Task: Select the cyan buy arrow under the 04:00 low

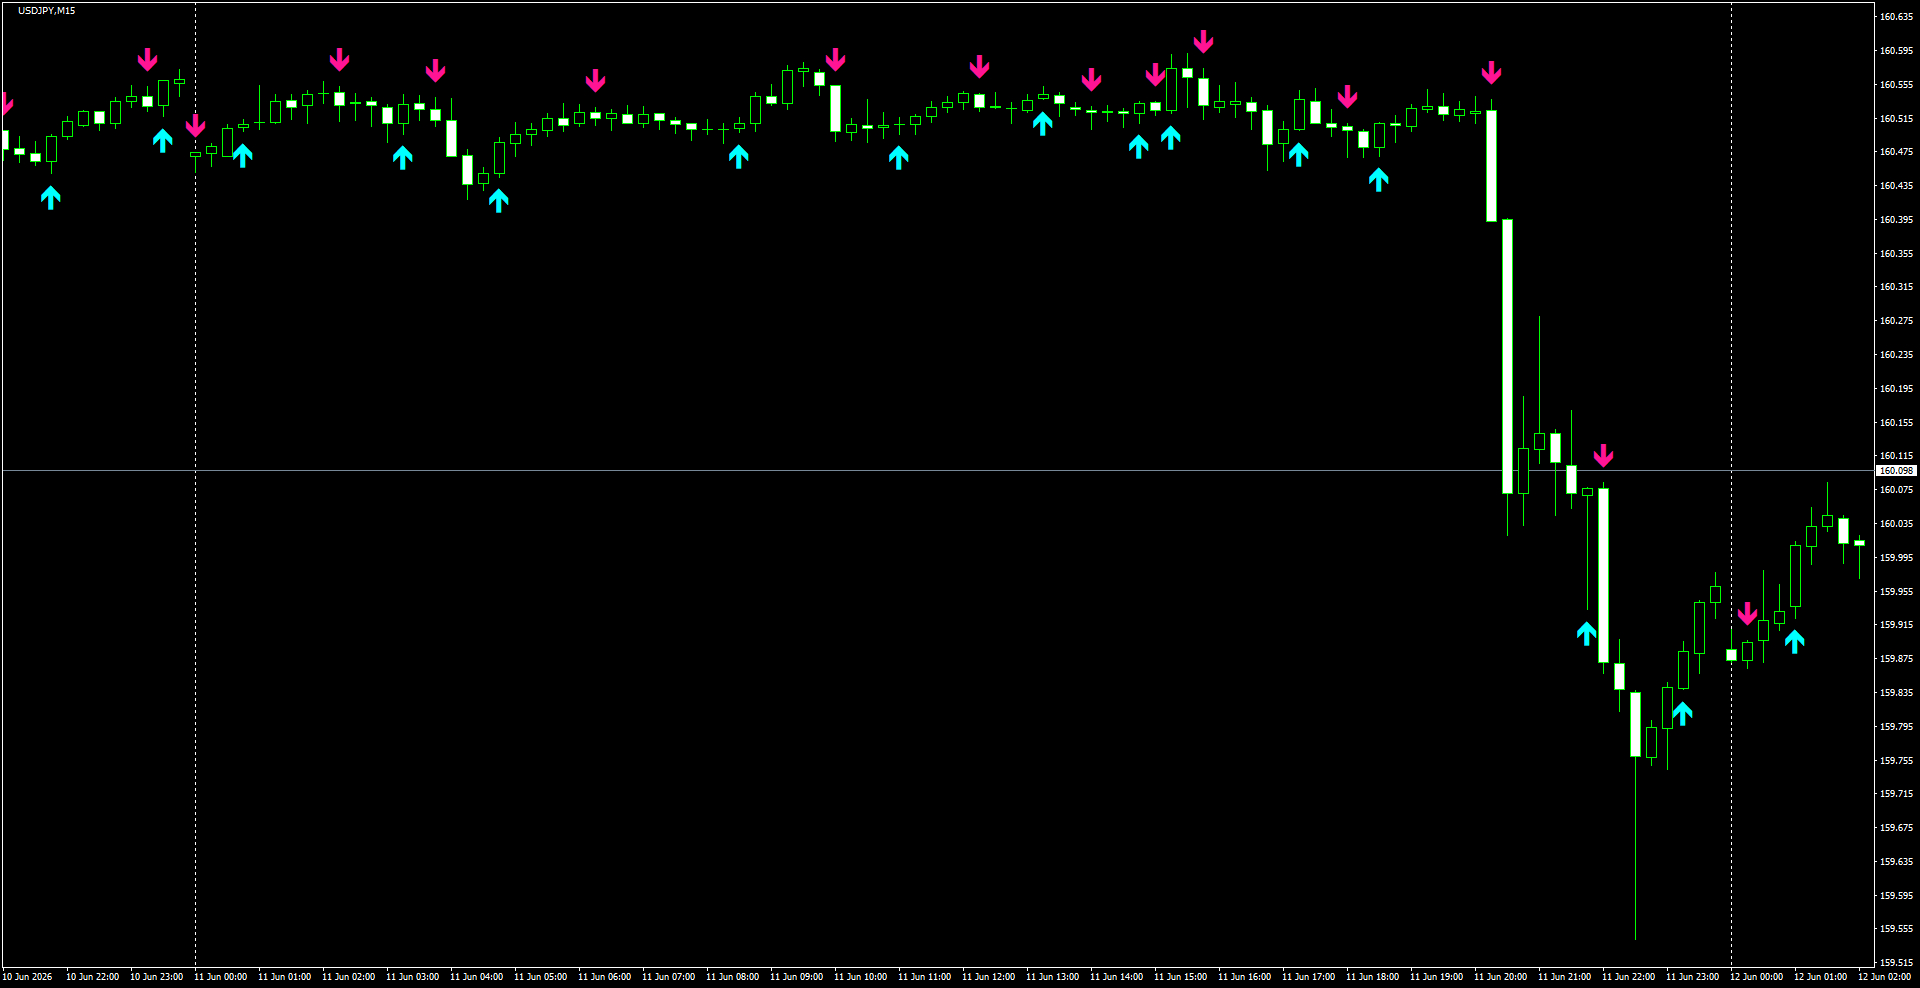Action: (499, 201)
